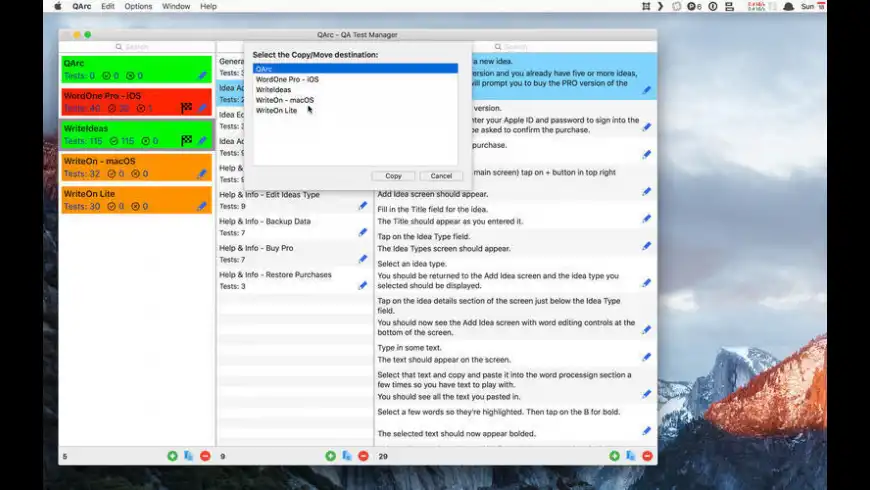Open the QArc application menu

click(82, 6)
